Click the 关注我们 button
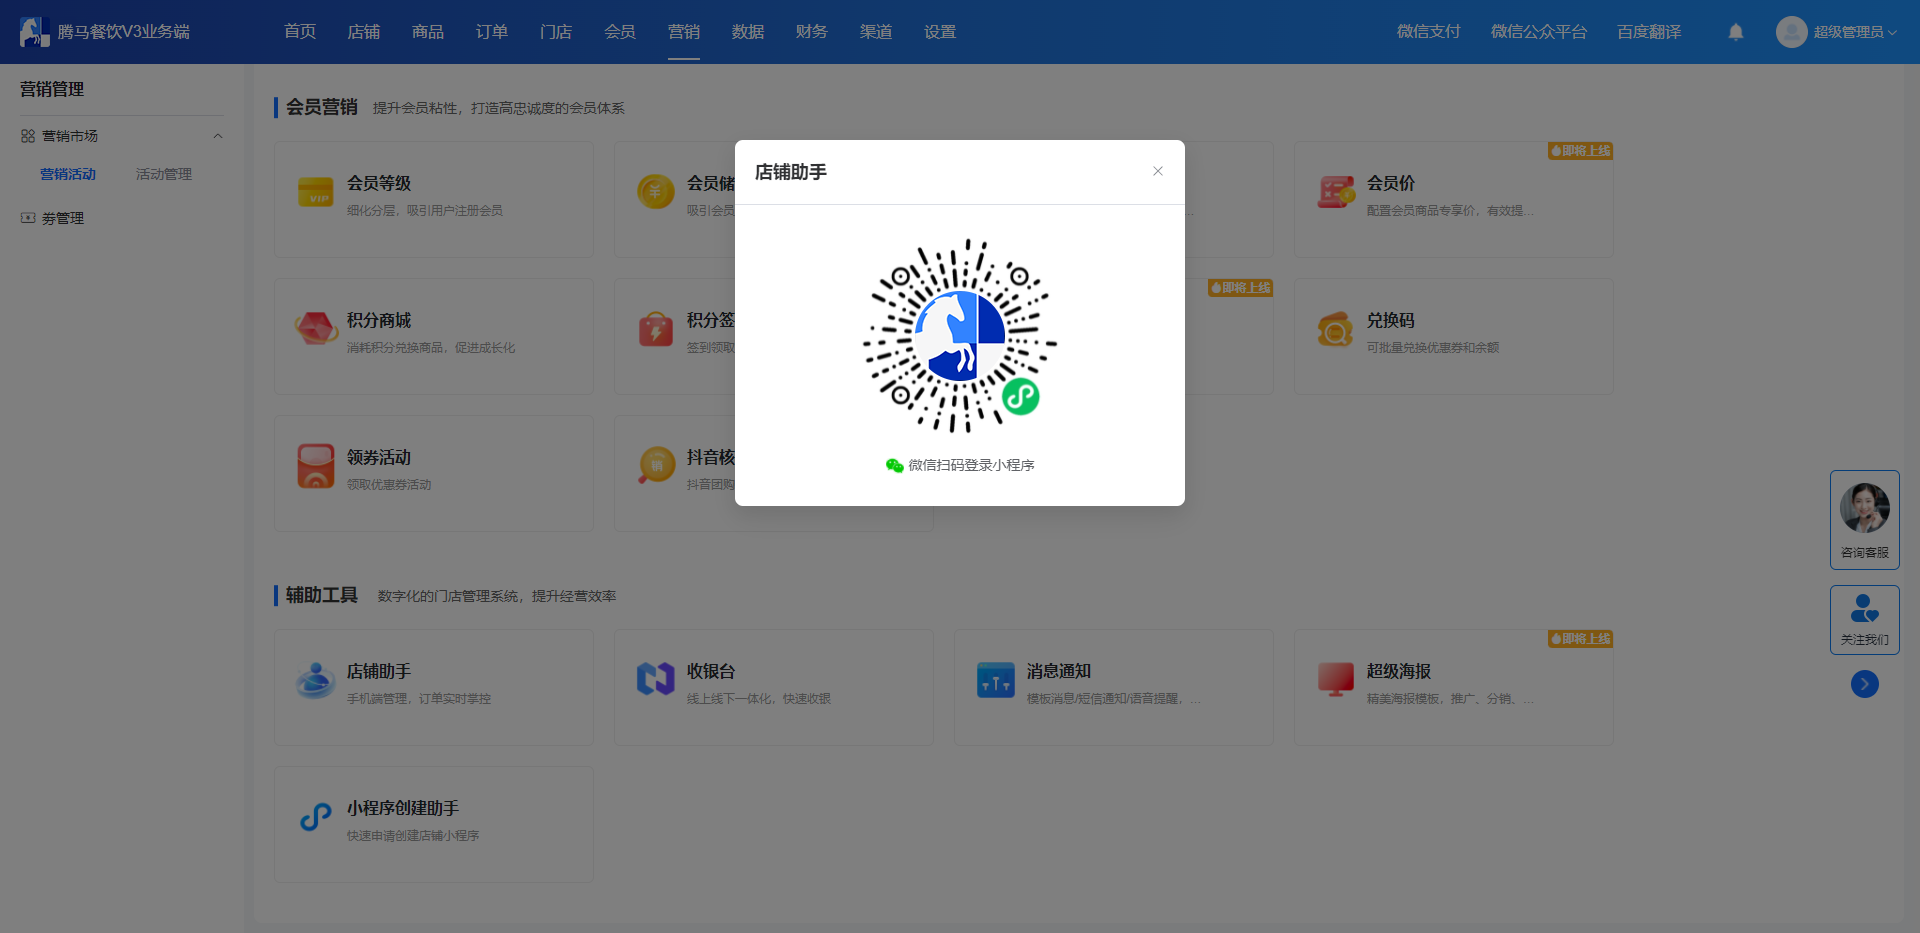1920x933 pixels. tap(1865, 620)
